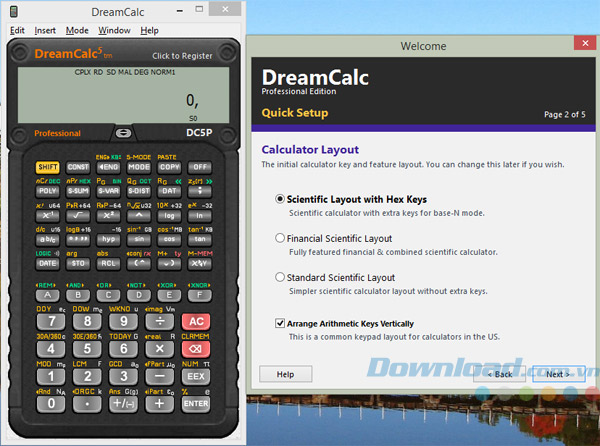Click the decimal point key

[87, 404]
